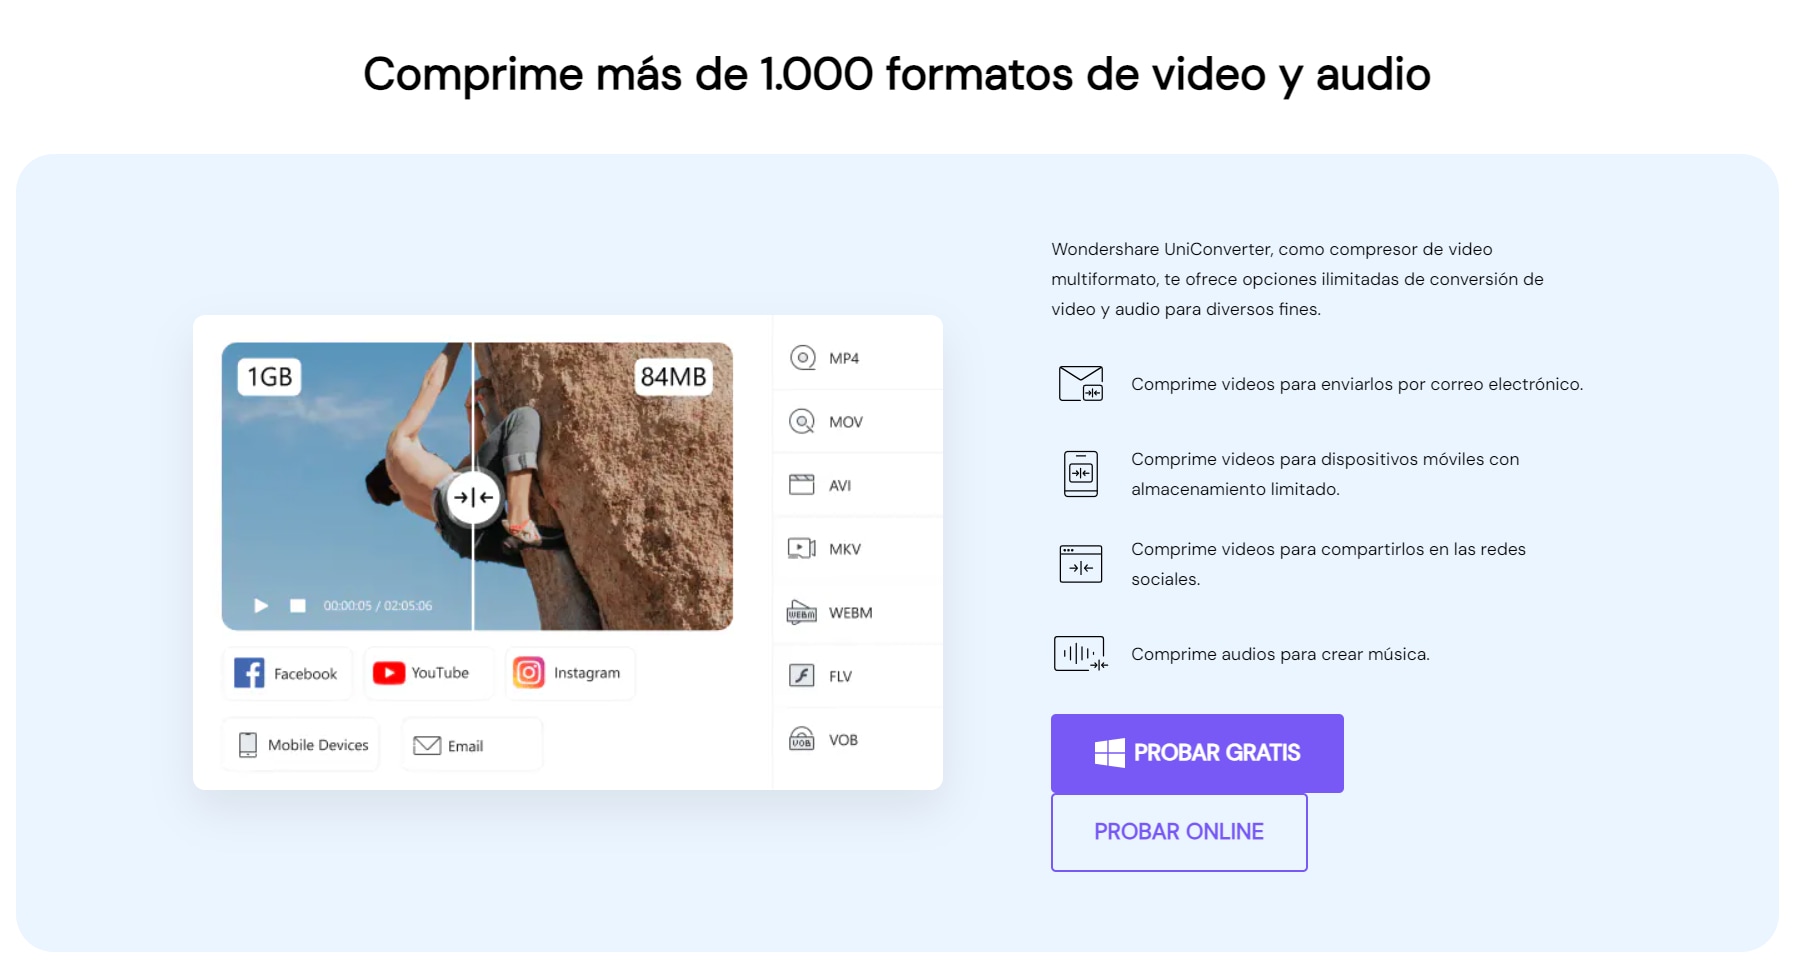This screenshot has width=1797, height=970.
Task: Click the AVI format label
Action: coord(840,486)
